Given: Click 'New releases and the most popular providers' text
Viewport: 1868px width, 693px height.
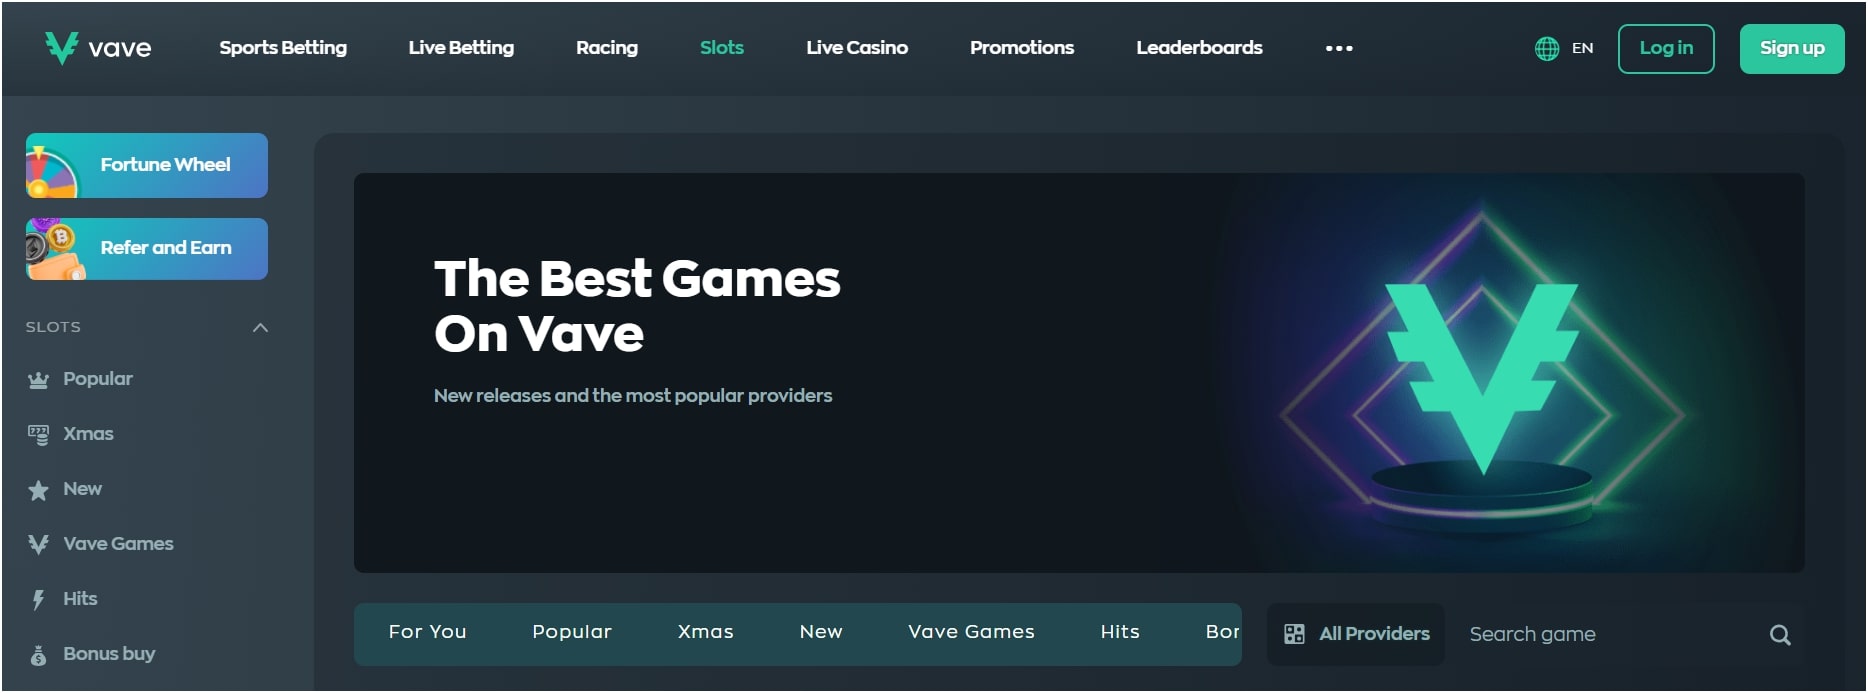Looking at the screenshot, I should pos(633,396).
